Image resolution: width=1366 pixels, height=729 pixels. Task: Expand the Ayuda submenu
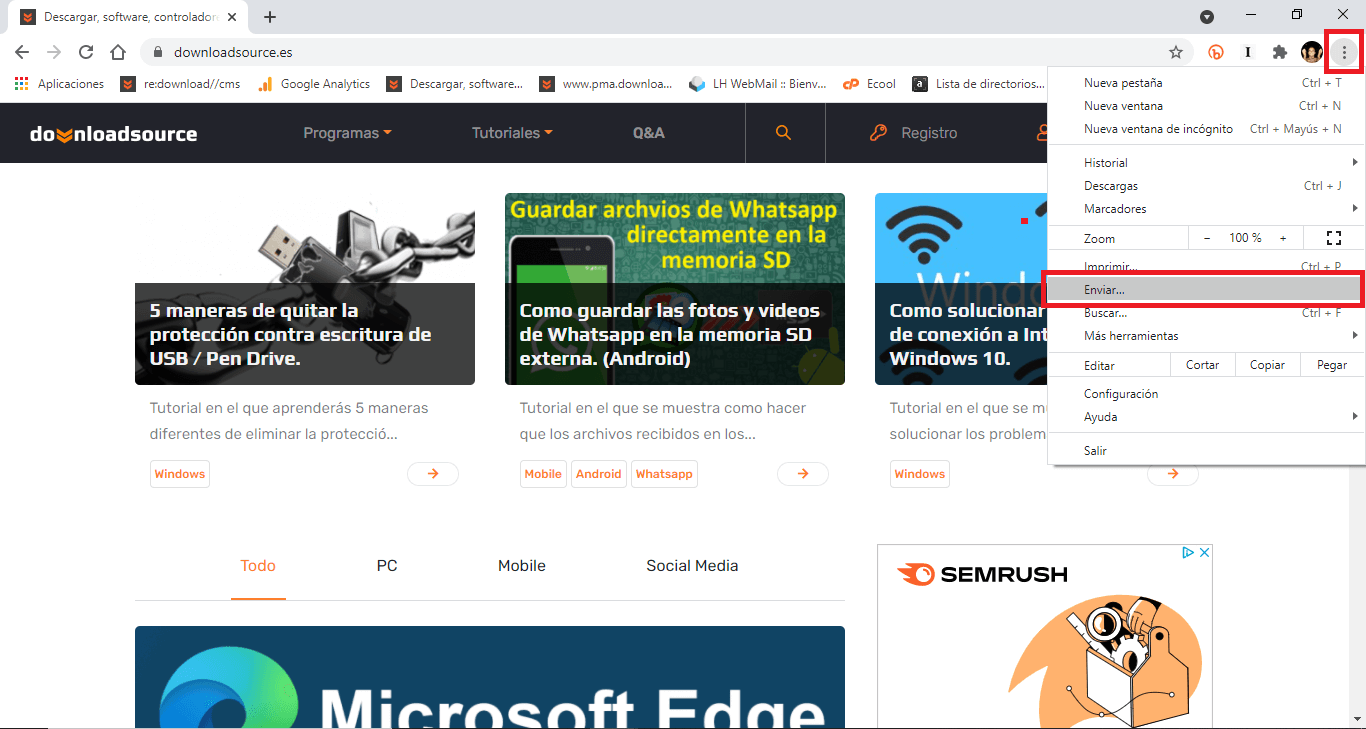coord(1206,417)
